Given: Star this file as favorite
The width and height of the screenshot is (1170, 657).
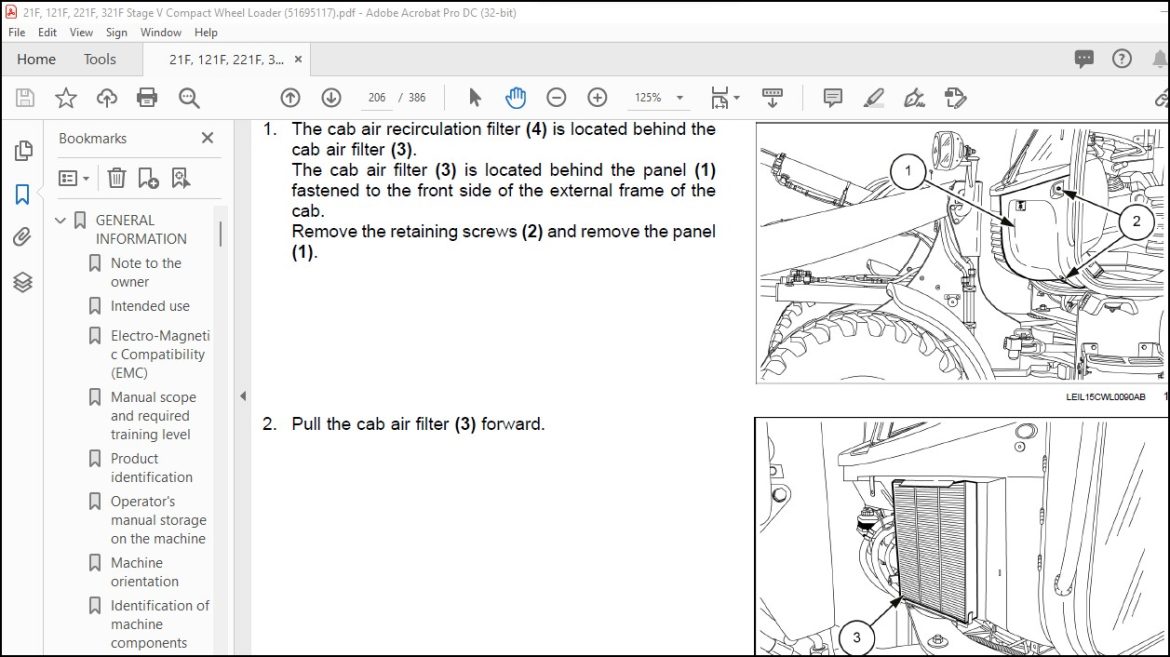Looking at the screenshot, I should (66, 97).
